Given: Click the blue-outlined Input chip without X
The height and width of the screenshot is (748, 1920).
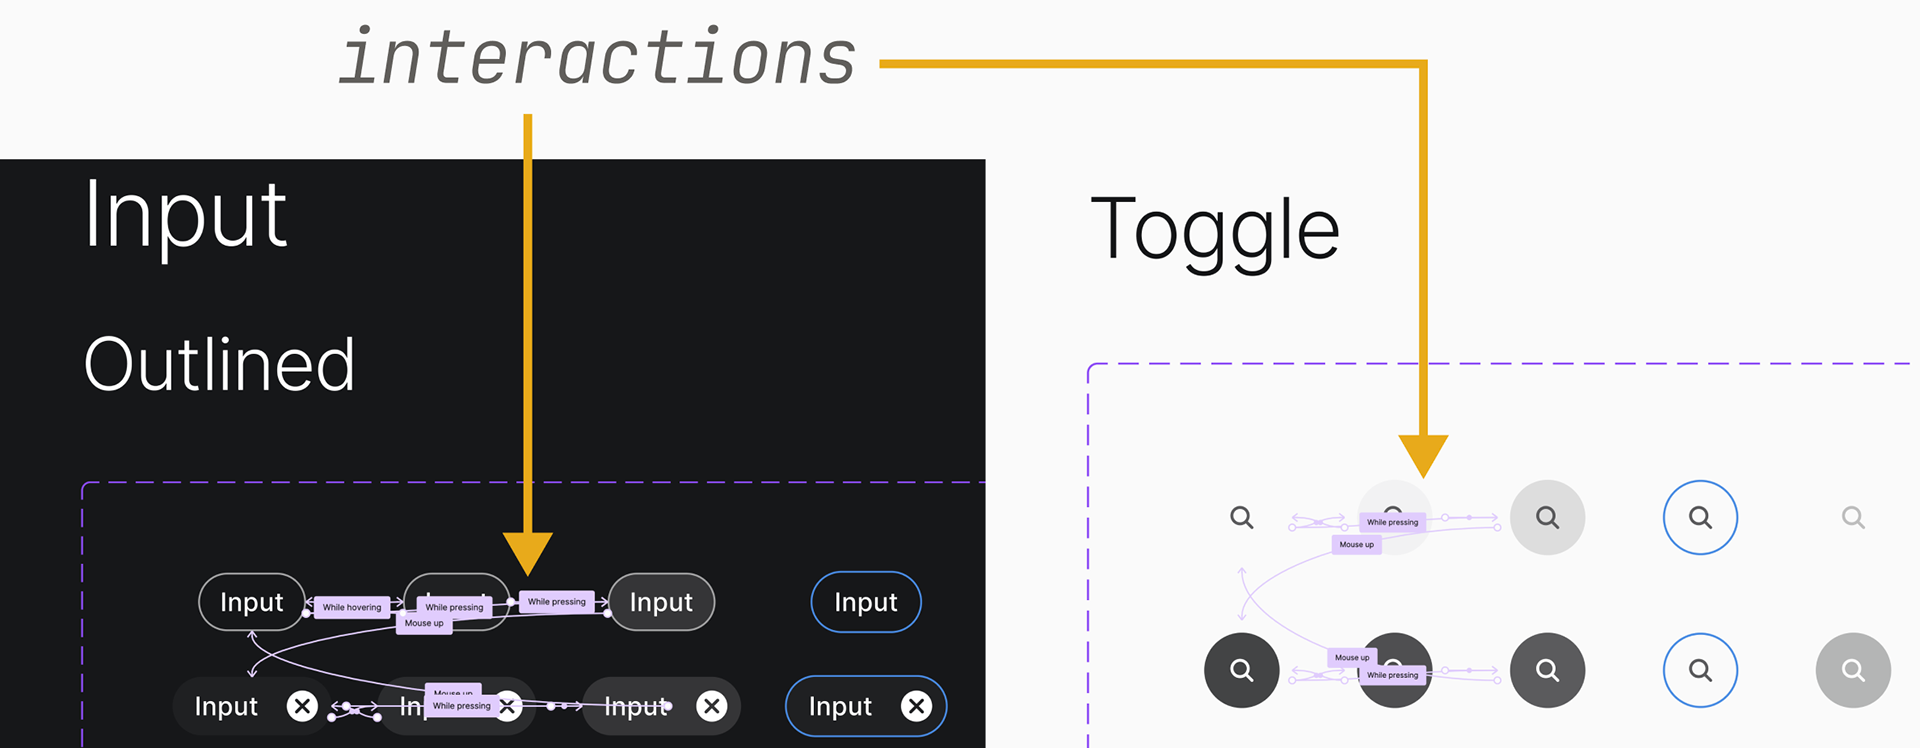Looking at the screenshot, I should (866, 602).
